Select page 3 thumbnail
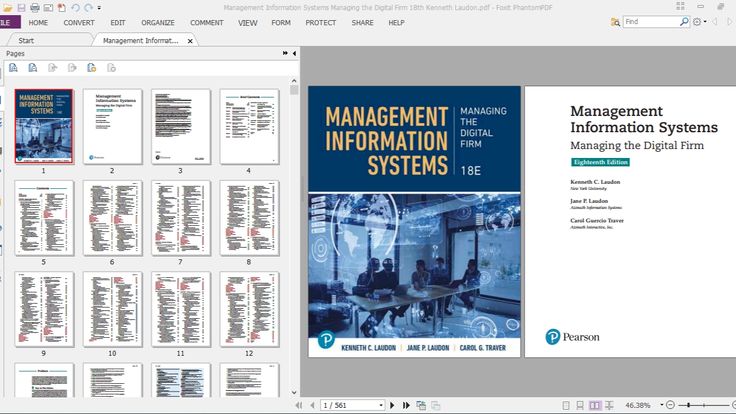736x414 pixels. click(x=181, y=126)
